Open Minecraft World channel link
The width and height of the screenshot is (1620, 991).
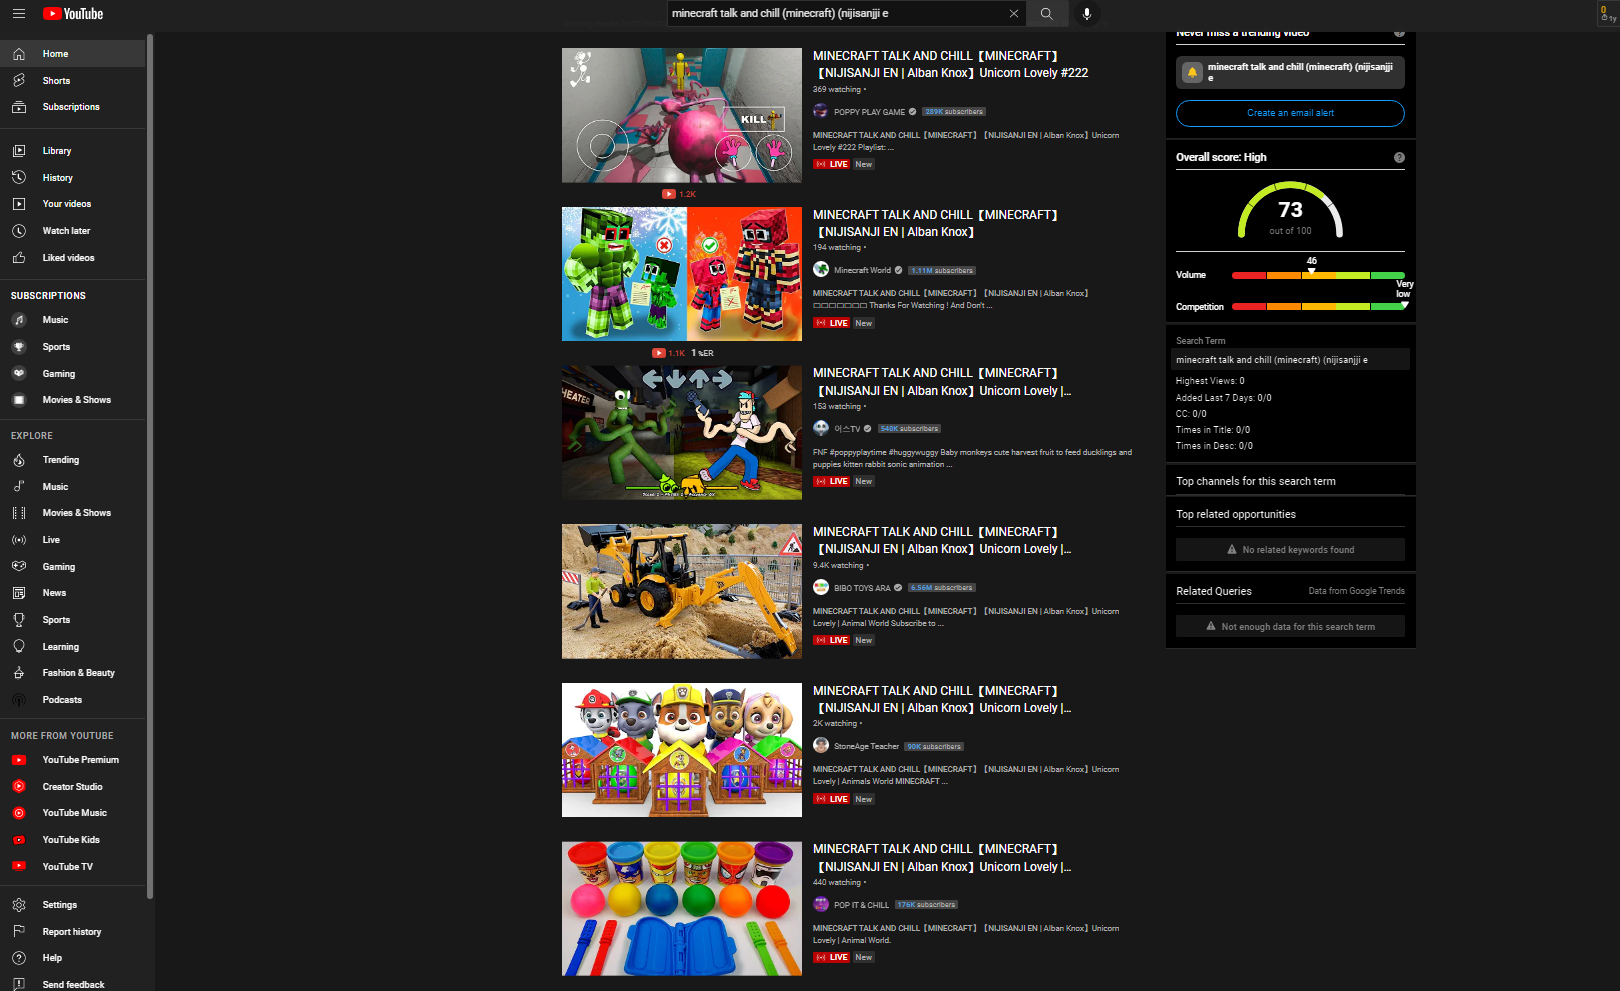[862, 270]
